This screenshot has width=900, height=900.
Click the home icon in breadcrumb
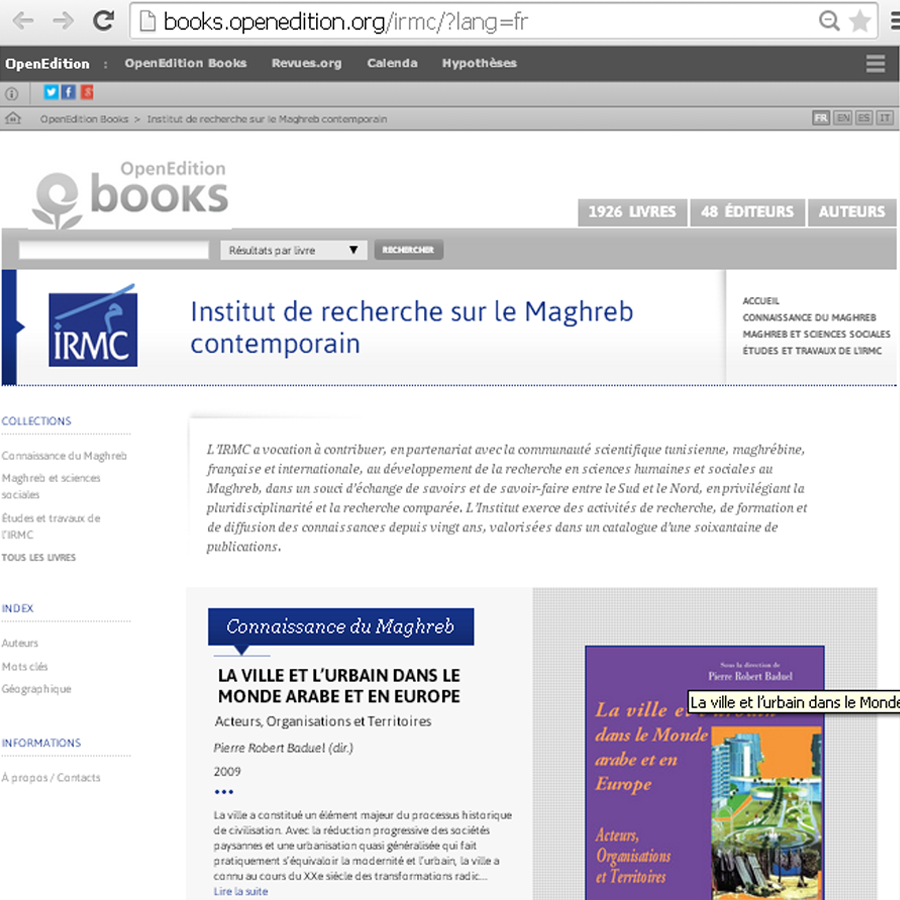13,119
